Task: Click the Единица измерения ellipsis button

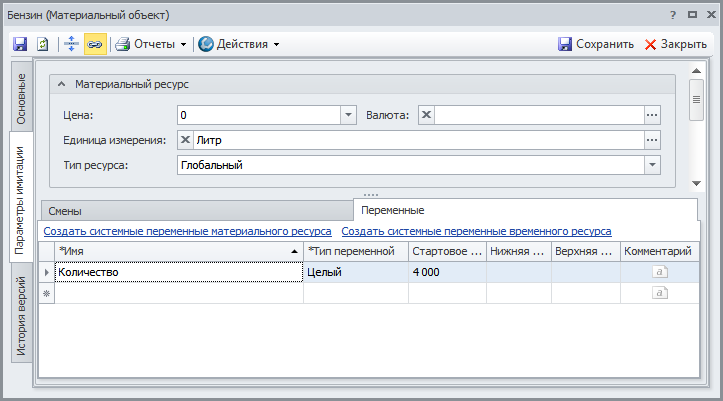Action: 652,140
